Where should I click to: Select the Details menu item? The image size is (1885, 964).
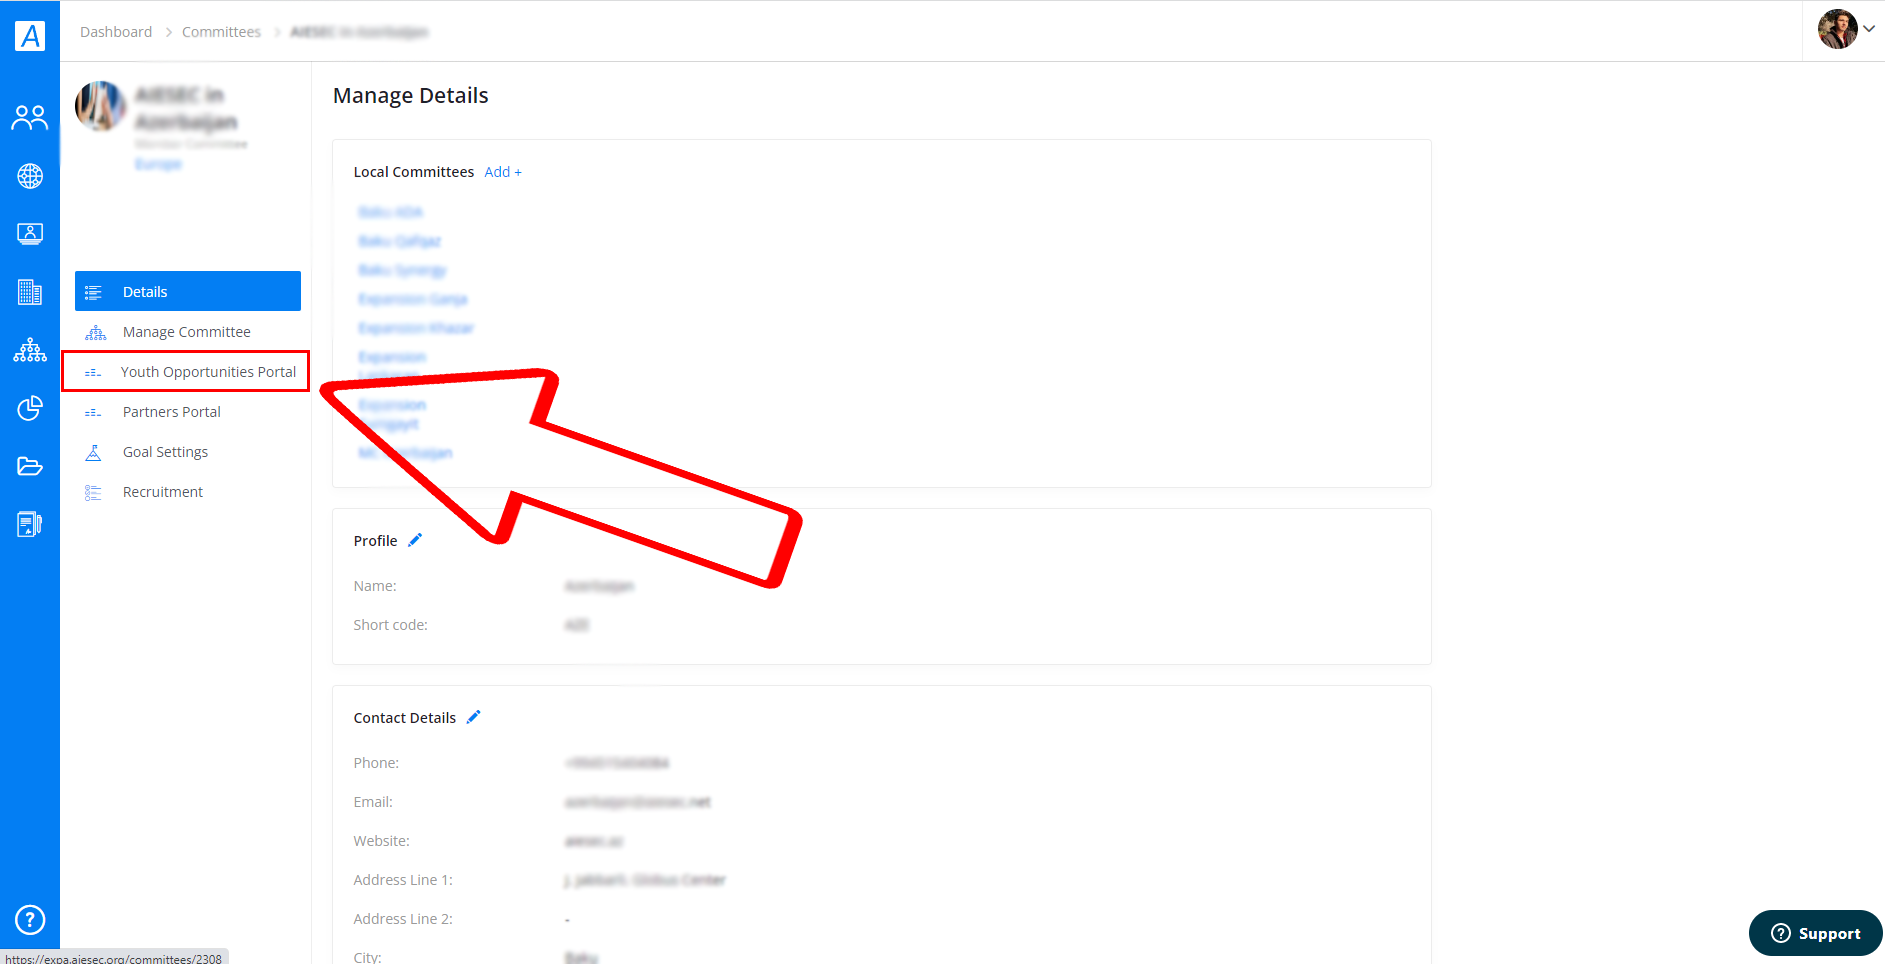[188, 291]
